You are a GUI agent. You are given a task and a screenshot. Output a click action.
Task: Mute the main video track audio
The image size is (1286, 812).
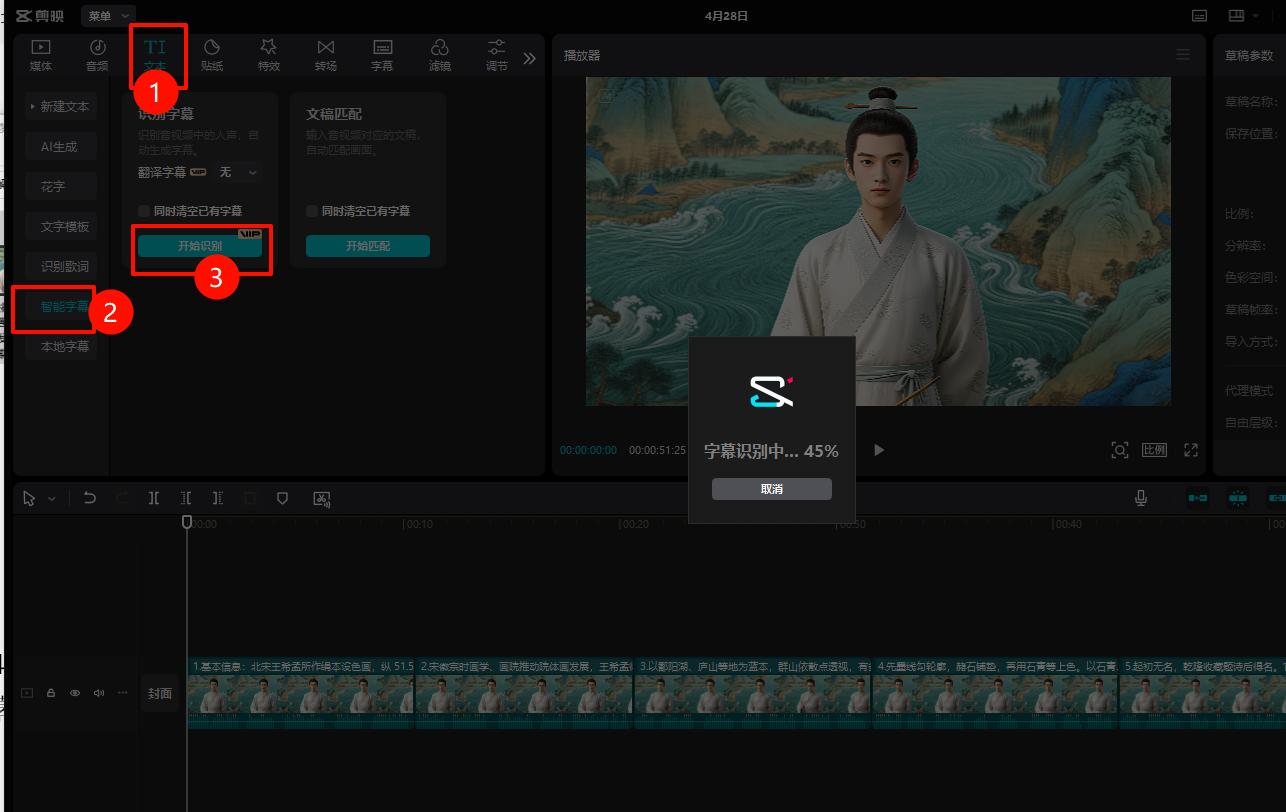(x=99, y=692)
